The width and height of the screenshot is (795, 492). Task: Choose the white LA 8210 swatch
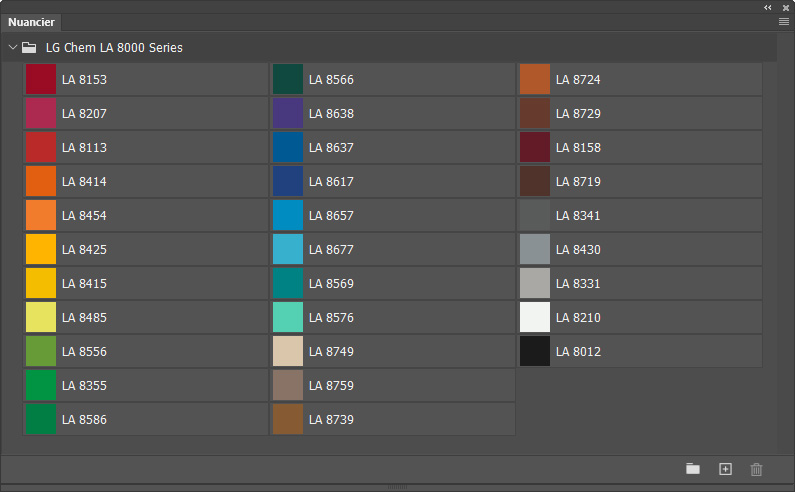pyautogui.click(x=535, y=317)
